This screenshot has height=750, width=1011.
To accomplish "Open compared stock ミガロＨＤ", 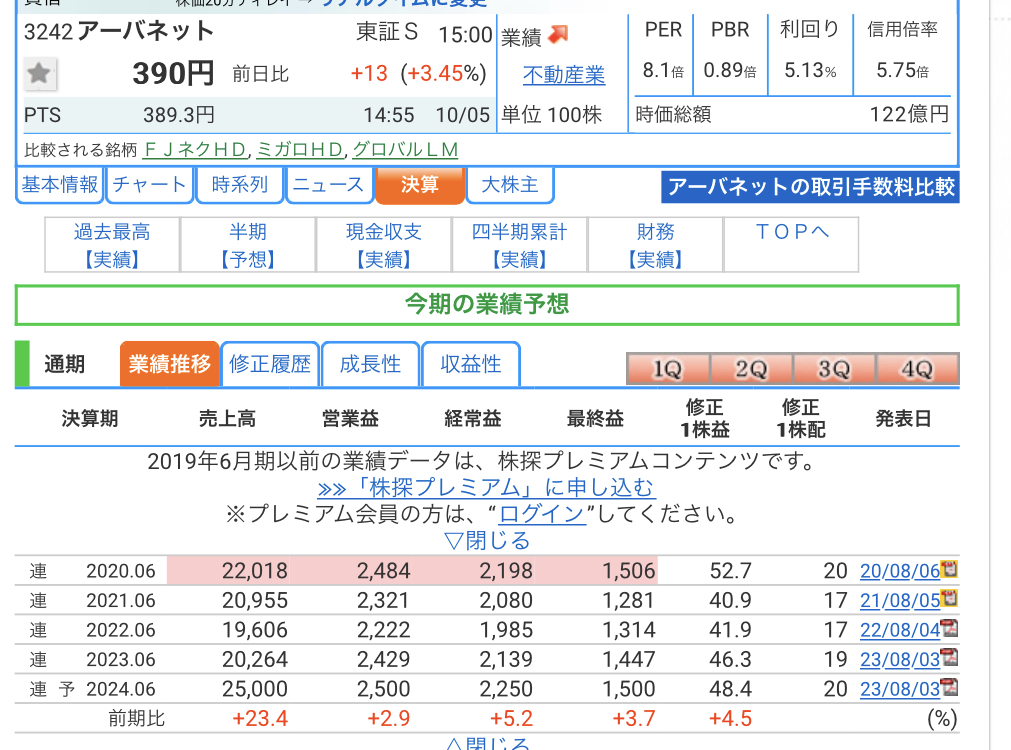I will 299,150.
